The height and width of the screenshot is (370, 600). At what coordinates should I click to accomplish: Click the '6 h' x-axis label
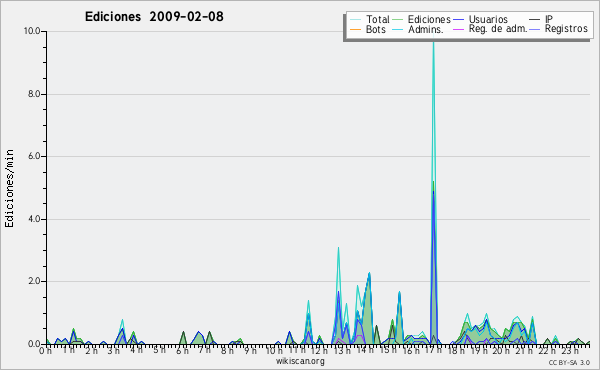[182, 351]
